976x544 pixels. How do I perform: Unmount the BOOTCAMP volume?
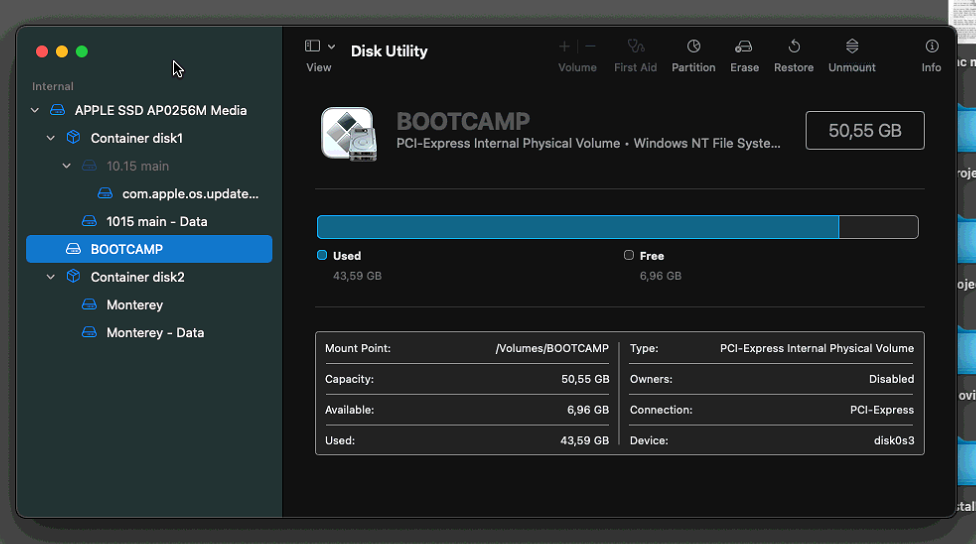click(x=852, y=47)
